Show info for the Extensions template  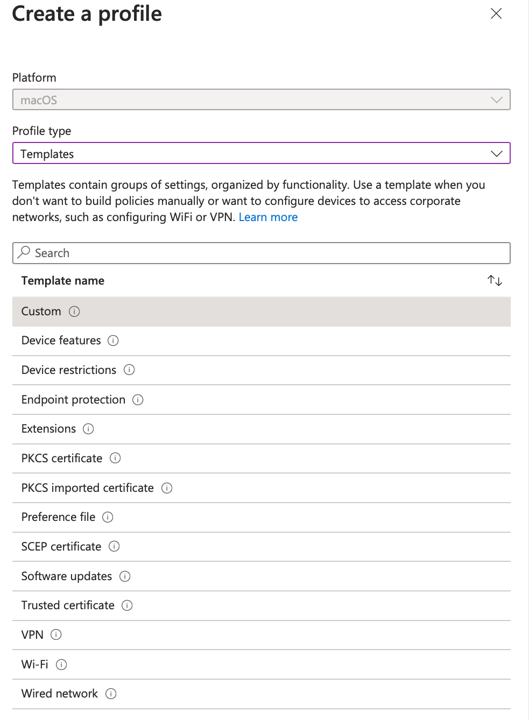[x=88, y=429]
